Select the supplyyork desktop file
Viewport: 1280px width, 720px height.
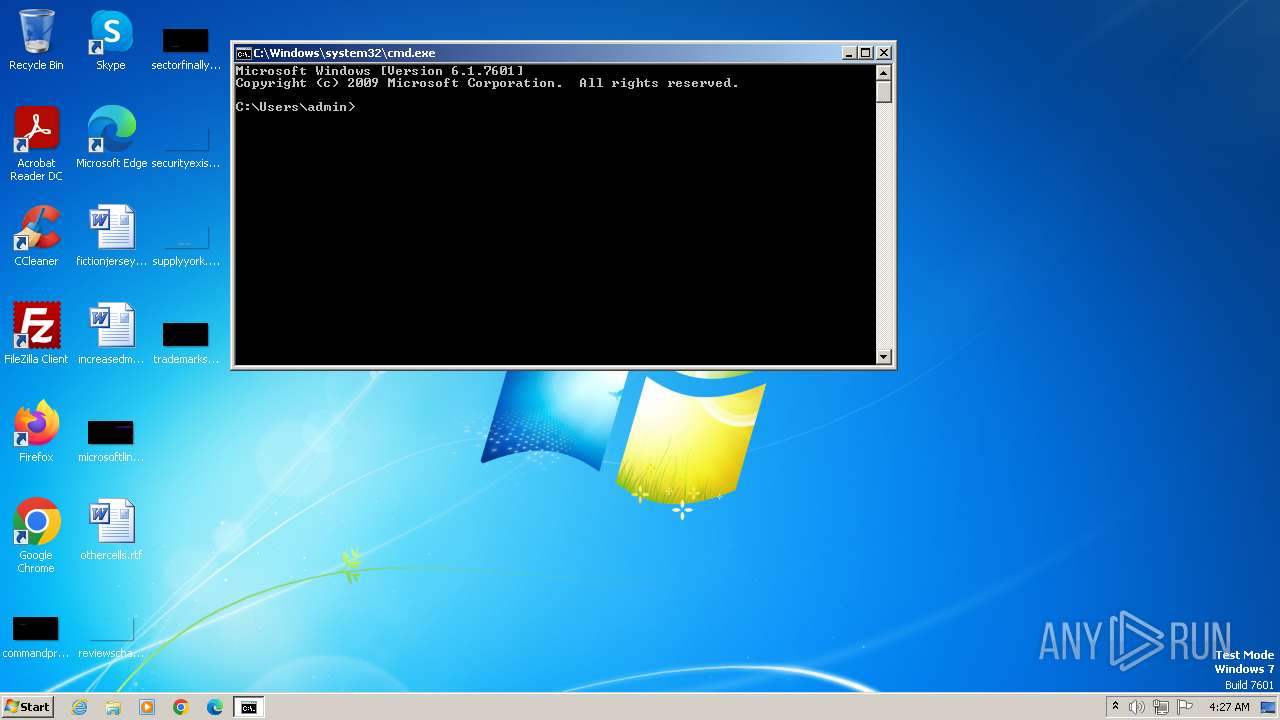coord(185,244)
